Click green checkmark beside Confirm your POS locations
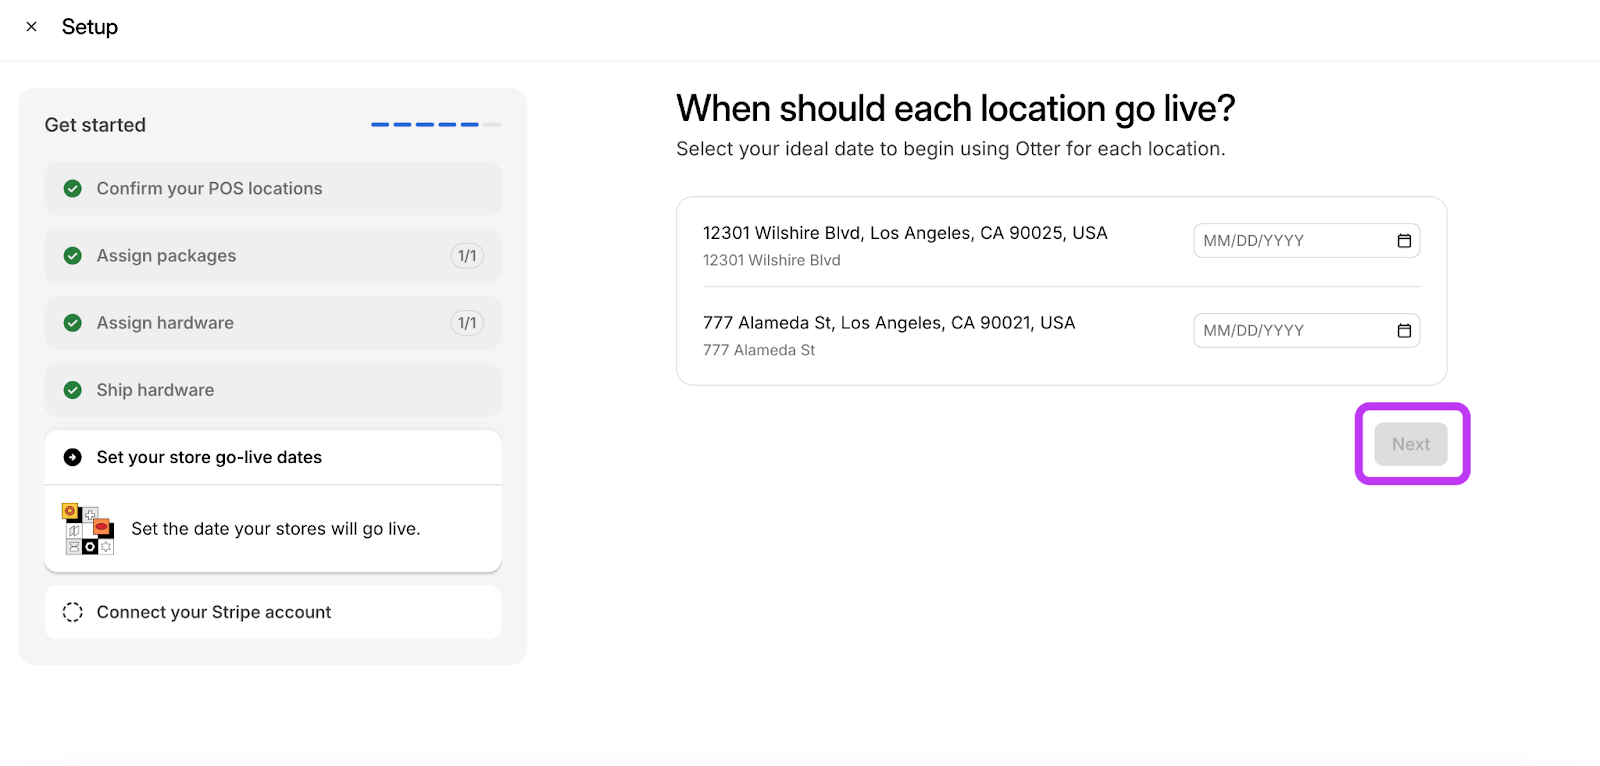 [x=73, y=189]
